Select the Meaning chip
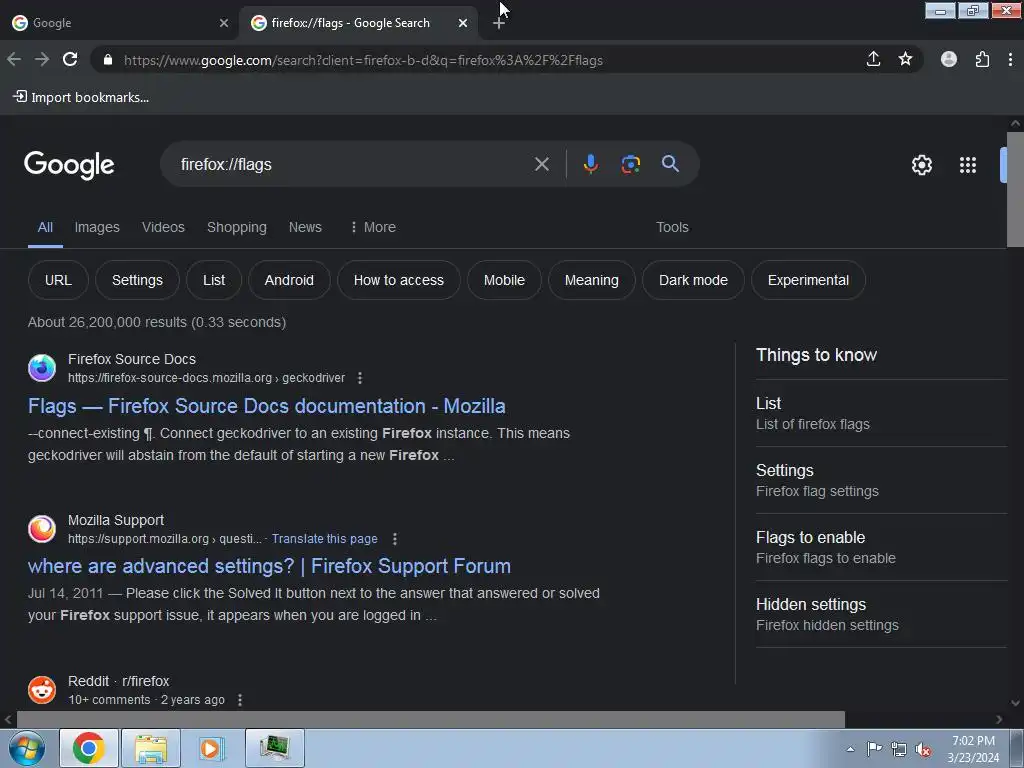Screen dimensions: 1024x768 pyautogui.click(x=591, y=280)
